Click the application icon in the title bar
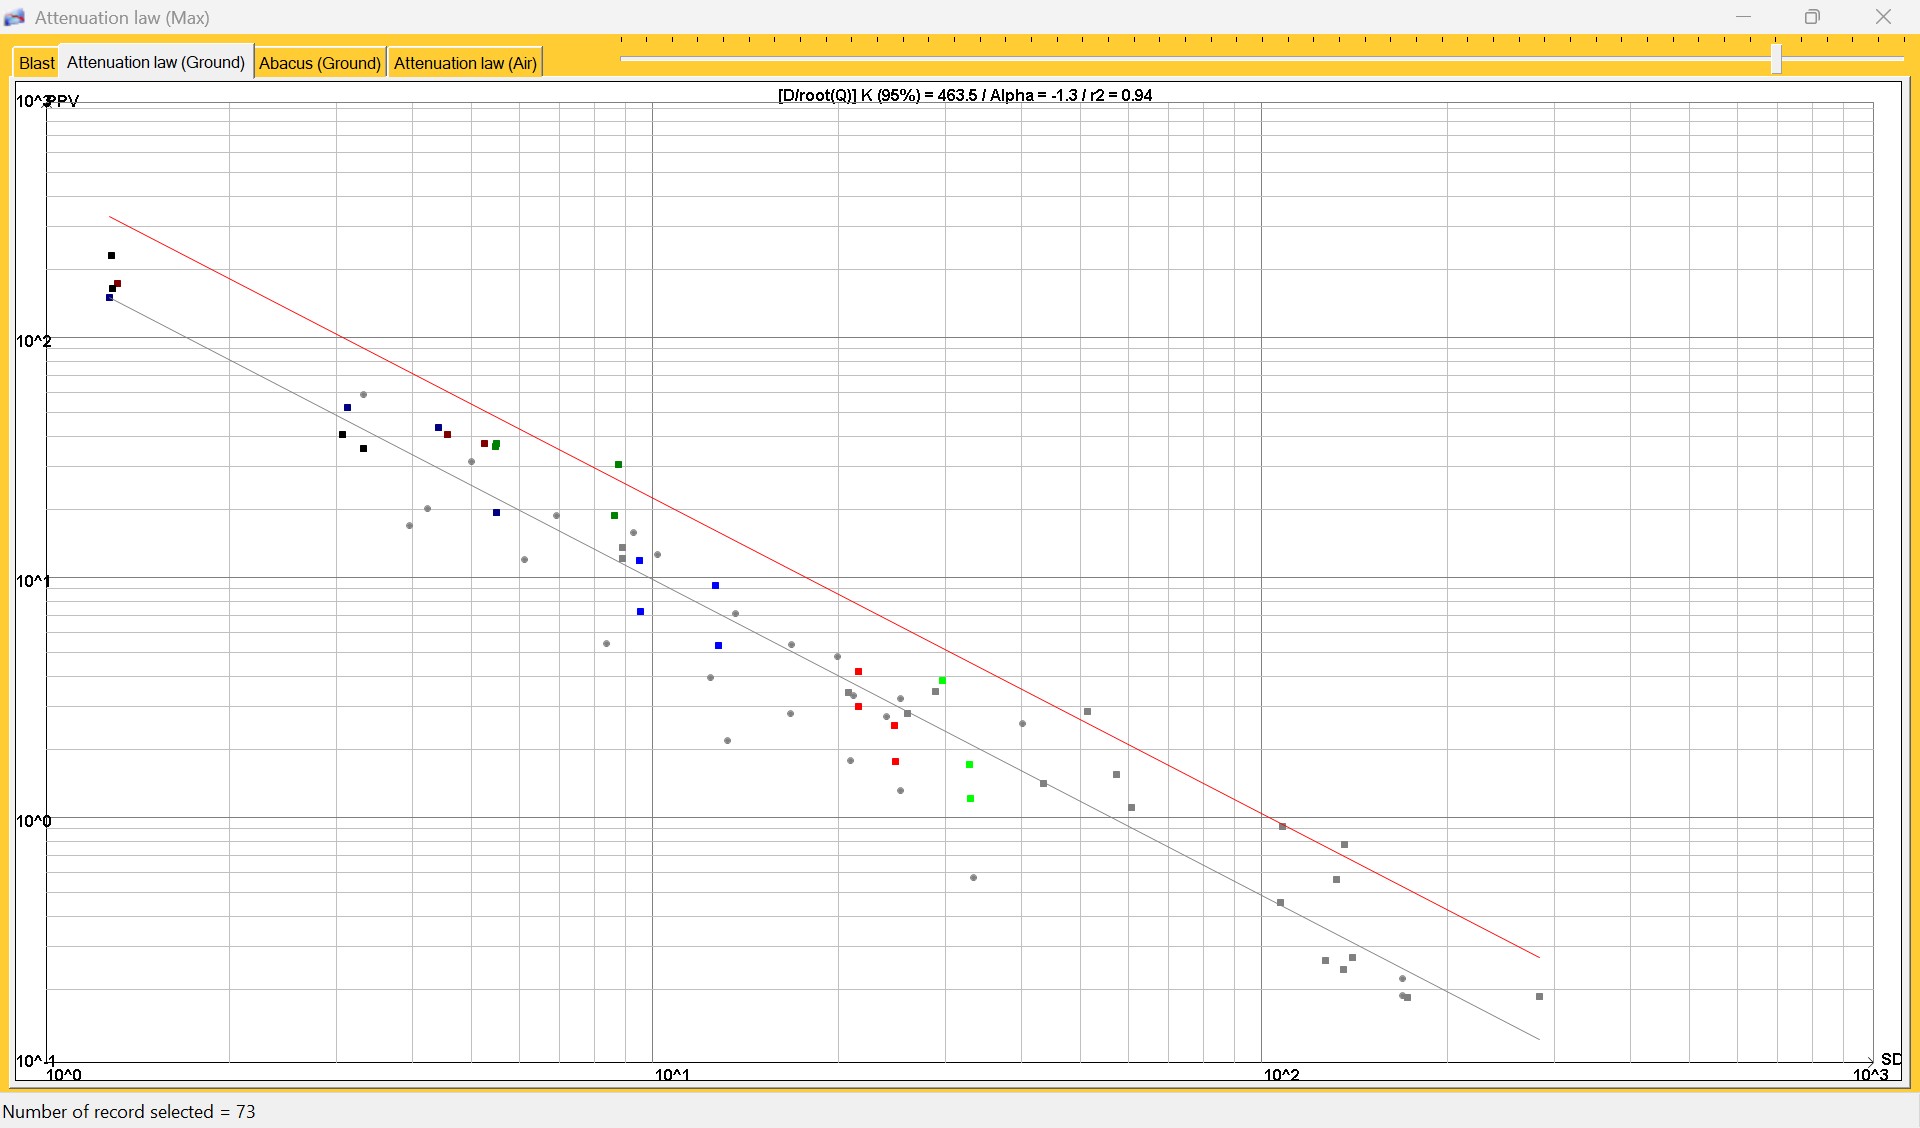 click(x=15, y=17)
